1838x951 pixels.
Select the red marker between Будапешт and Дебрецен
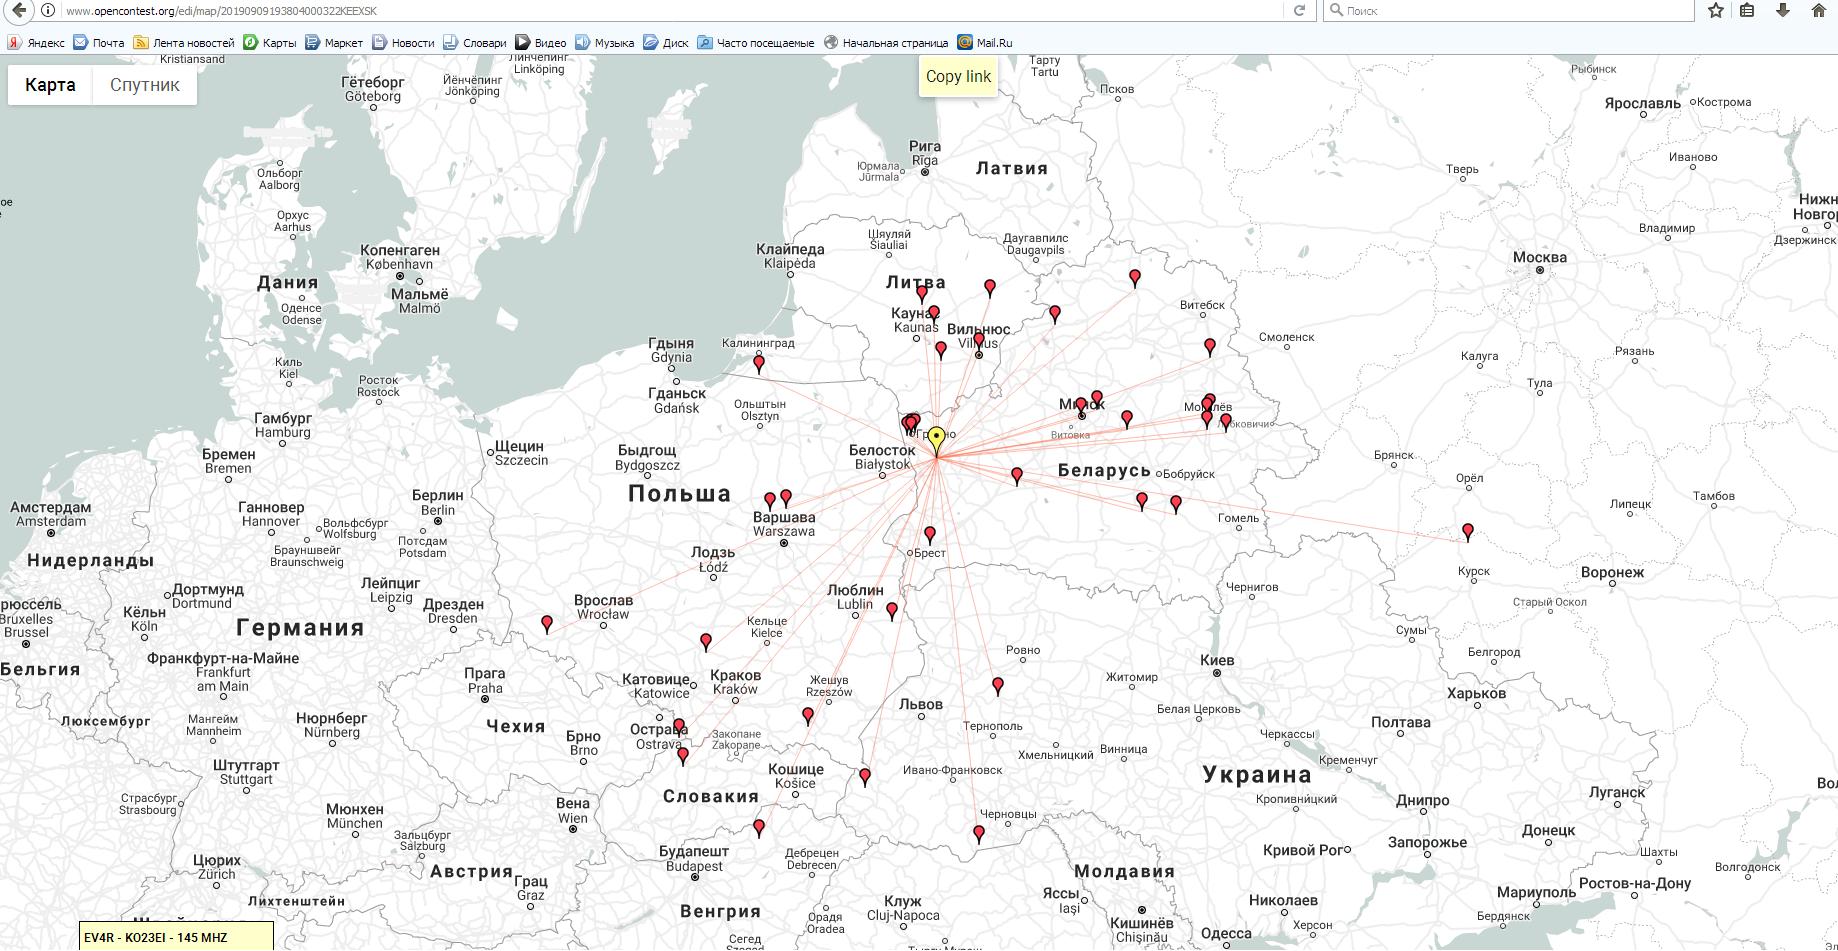pyautogui.click(x=758, y=827)
